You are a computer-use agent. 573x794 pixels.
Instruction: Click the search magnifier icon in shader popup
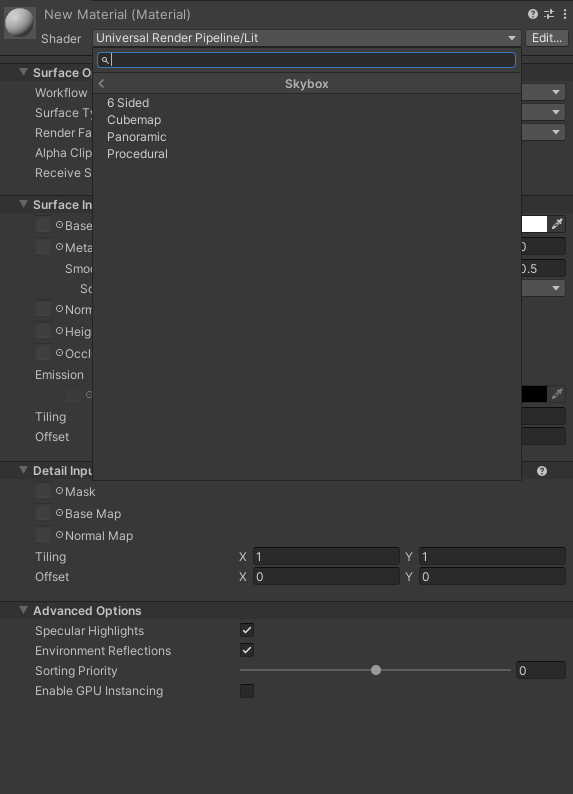coord(105,60)
